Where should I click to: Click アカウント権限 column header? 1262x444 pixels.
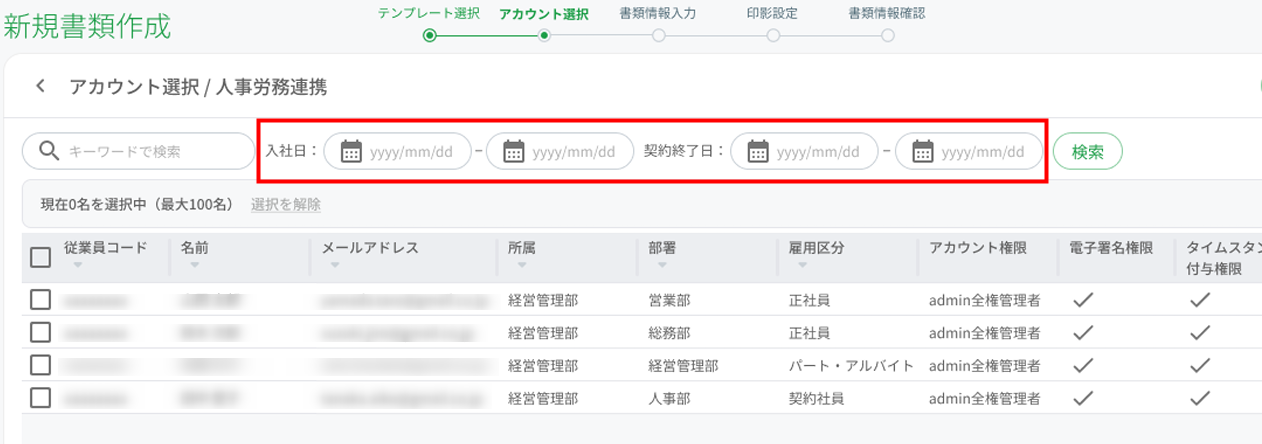pyautogui.click(x=978, y=248)
